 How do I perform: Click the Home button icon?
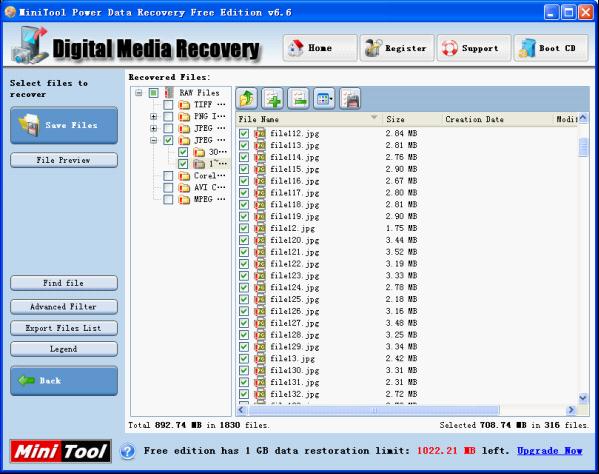296,48
